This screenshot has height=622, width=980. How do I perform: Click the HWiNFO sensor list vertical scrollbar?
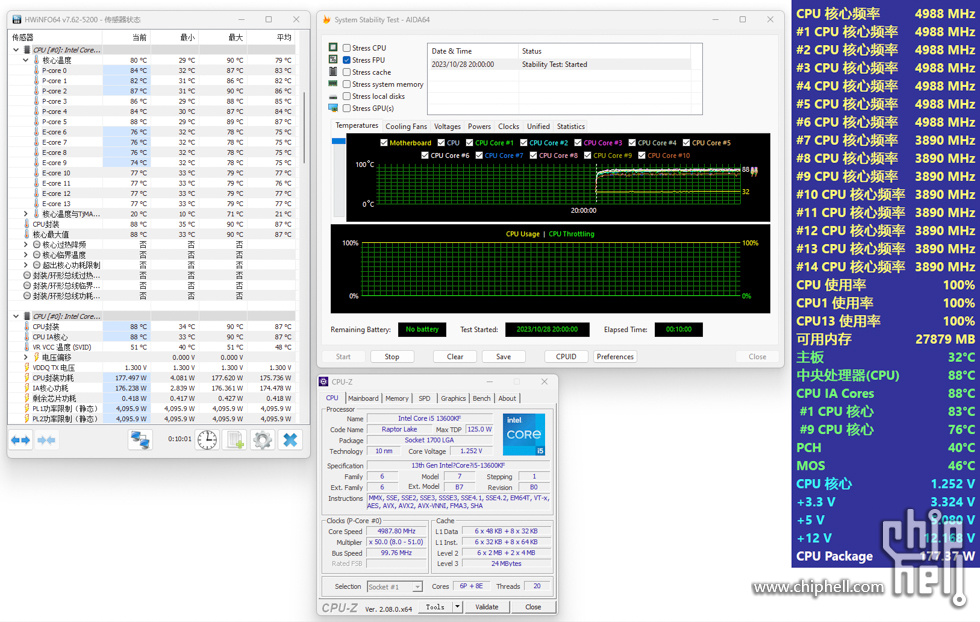pos(305,128)
